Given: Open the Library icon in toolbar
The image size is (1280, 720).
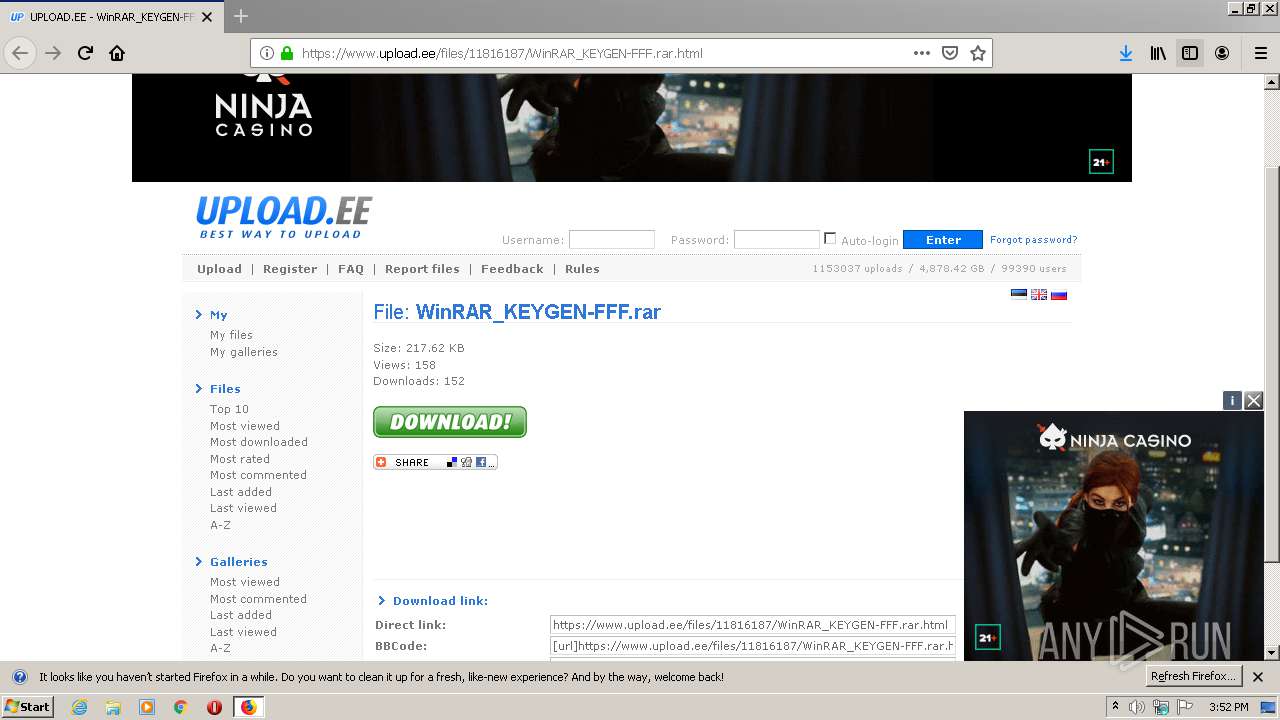Looking at the screenshot, I should [1158, 54].
